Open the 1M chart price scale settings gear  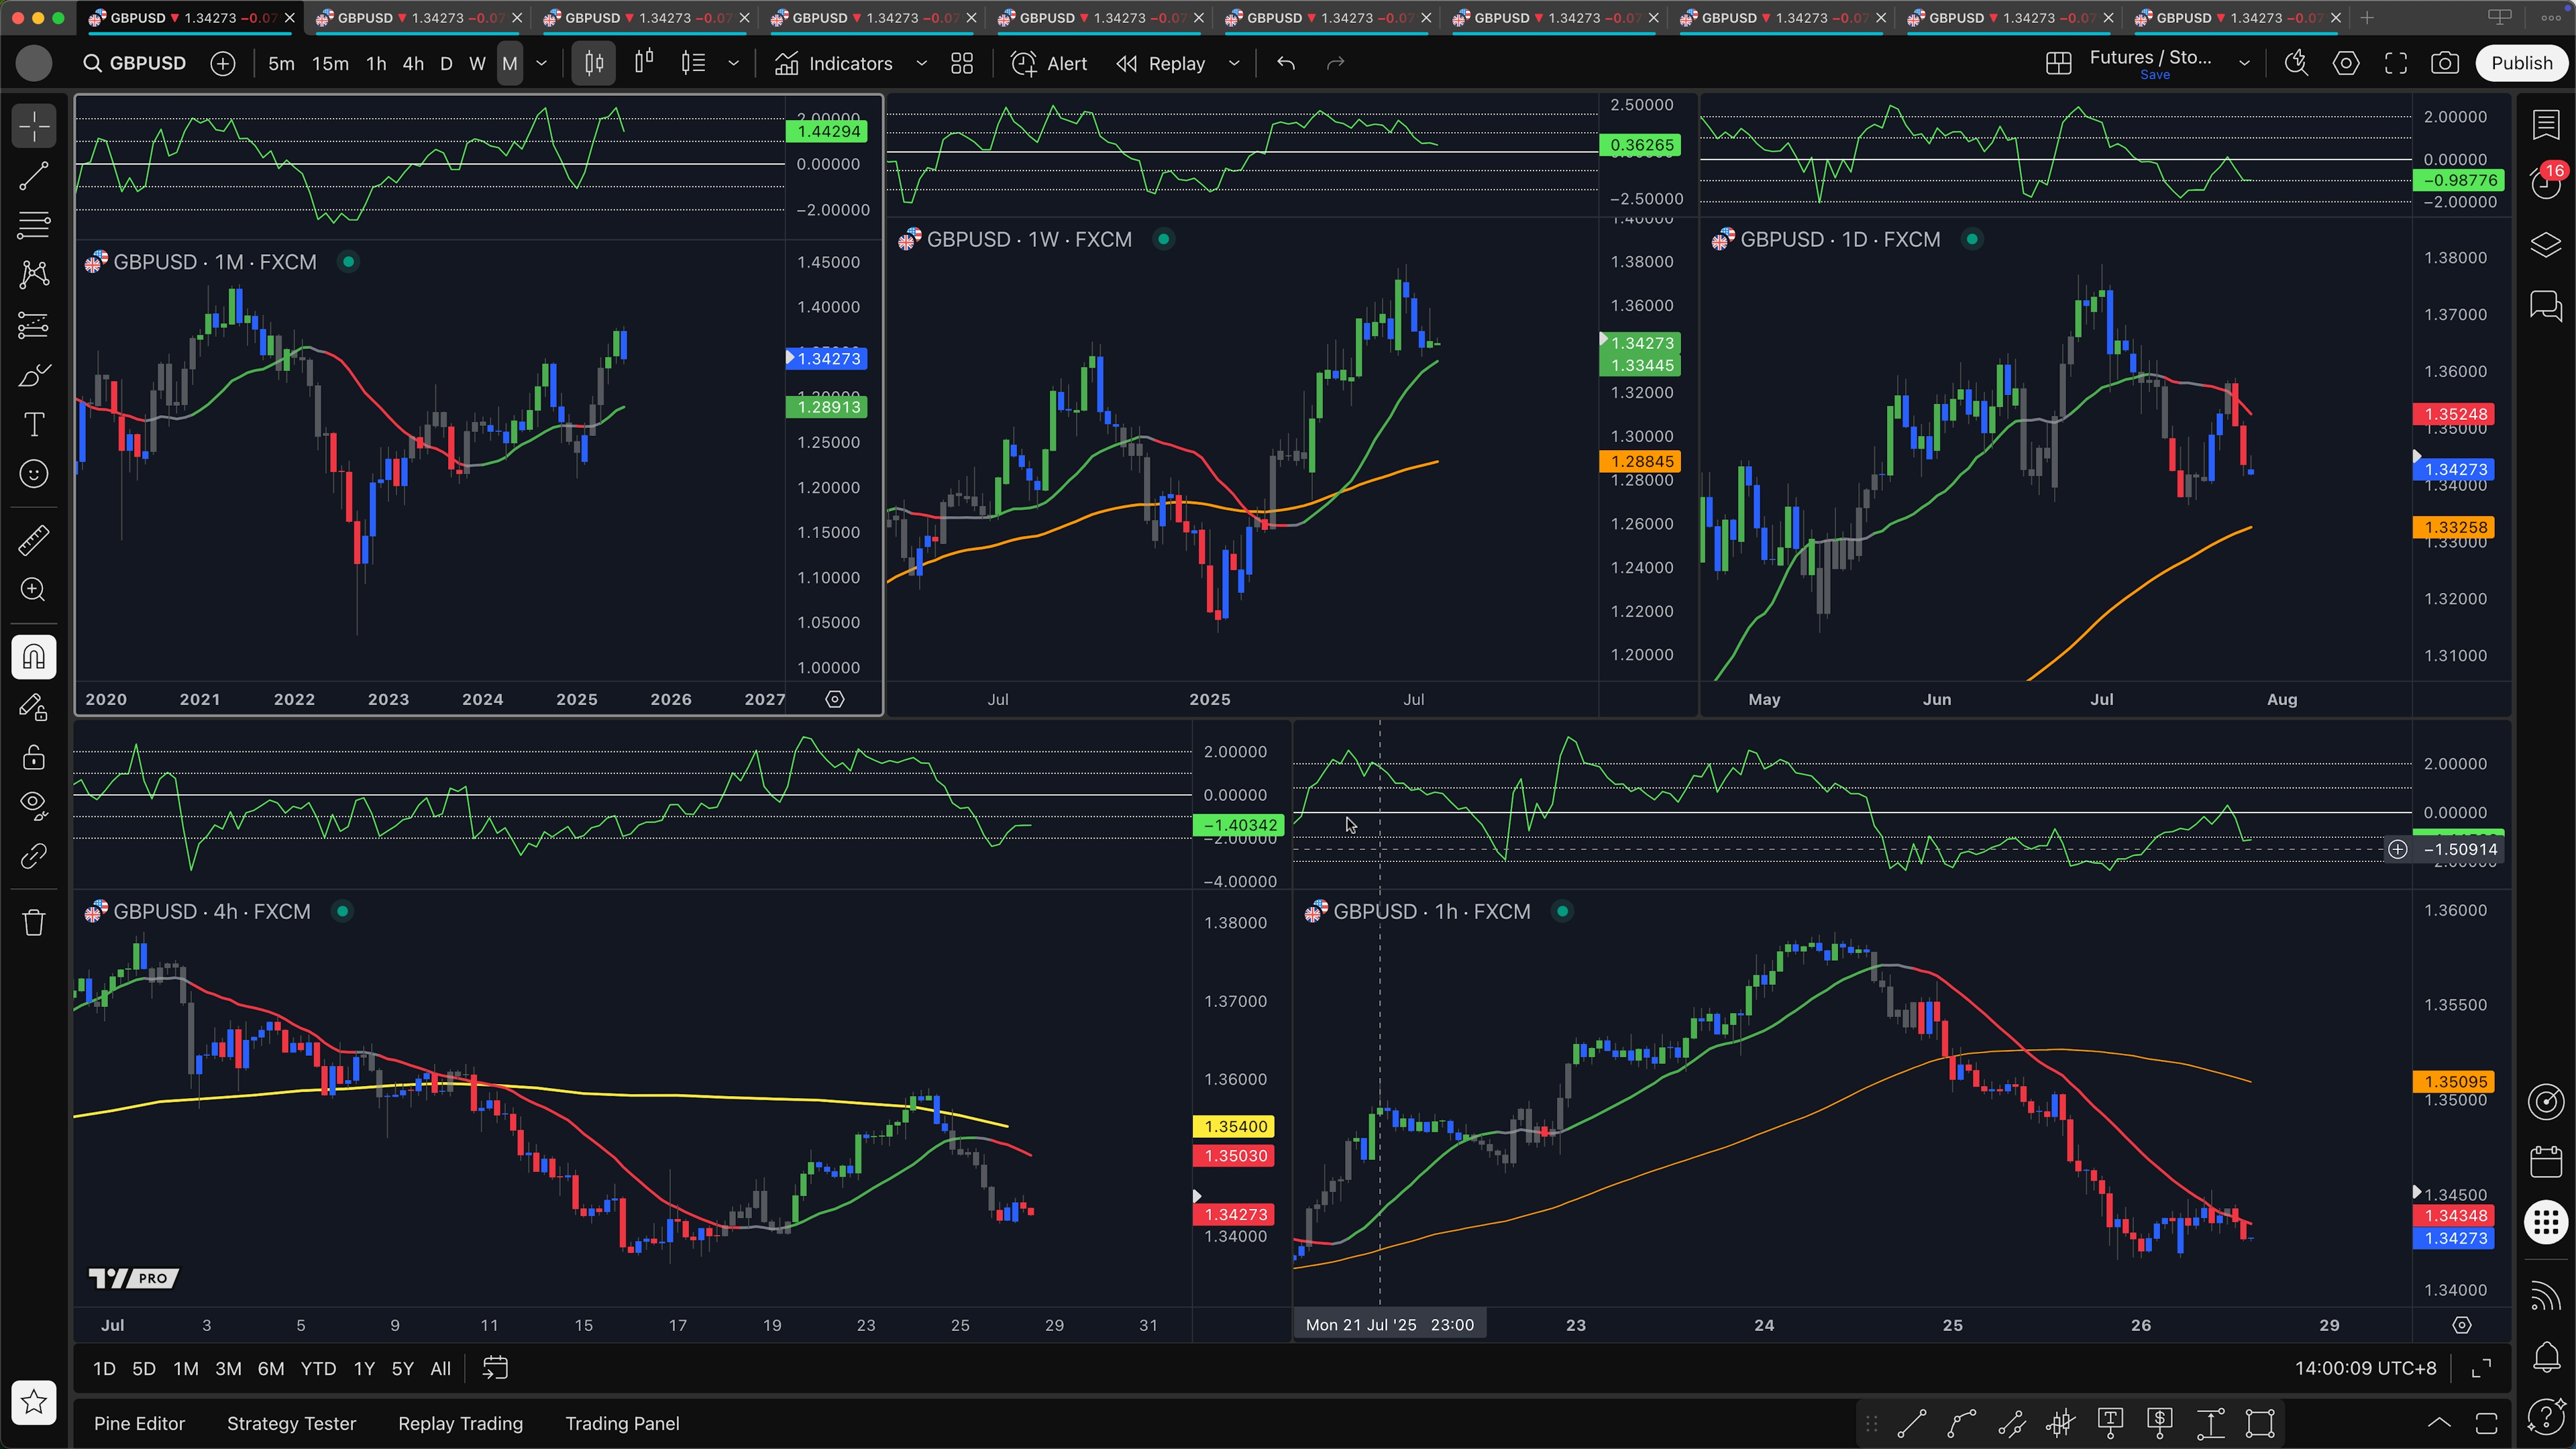pos(835,699)
